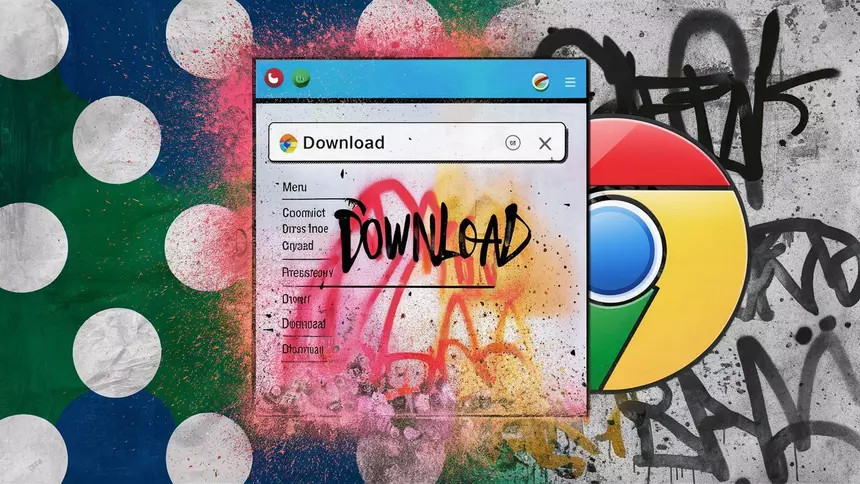
Task: Open the hamburger menu icon
Action: [x=570, y=82]
